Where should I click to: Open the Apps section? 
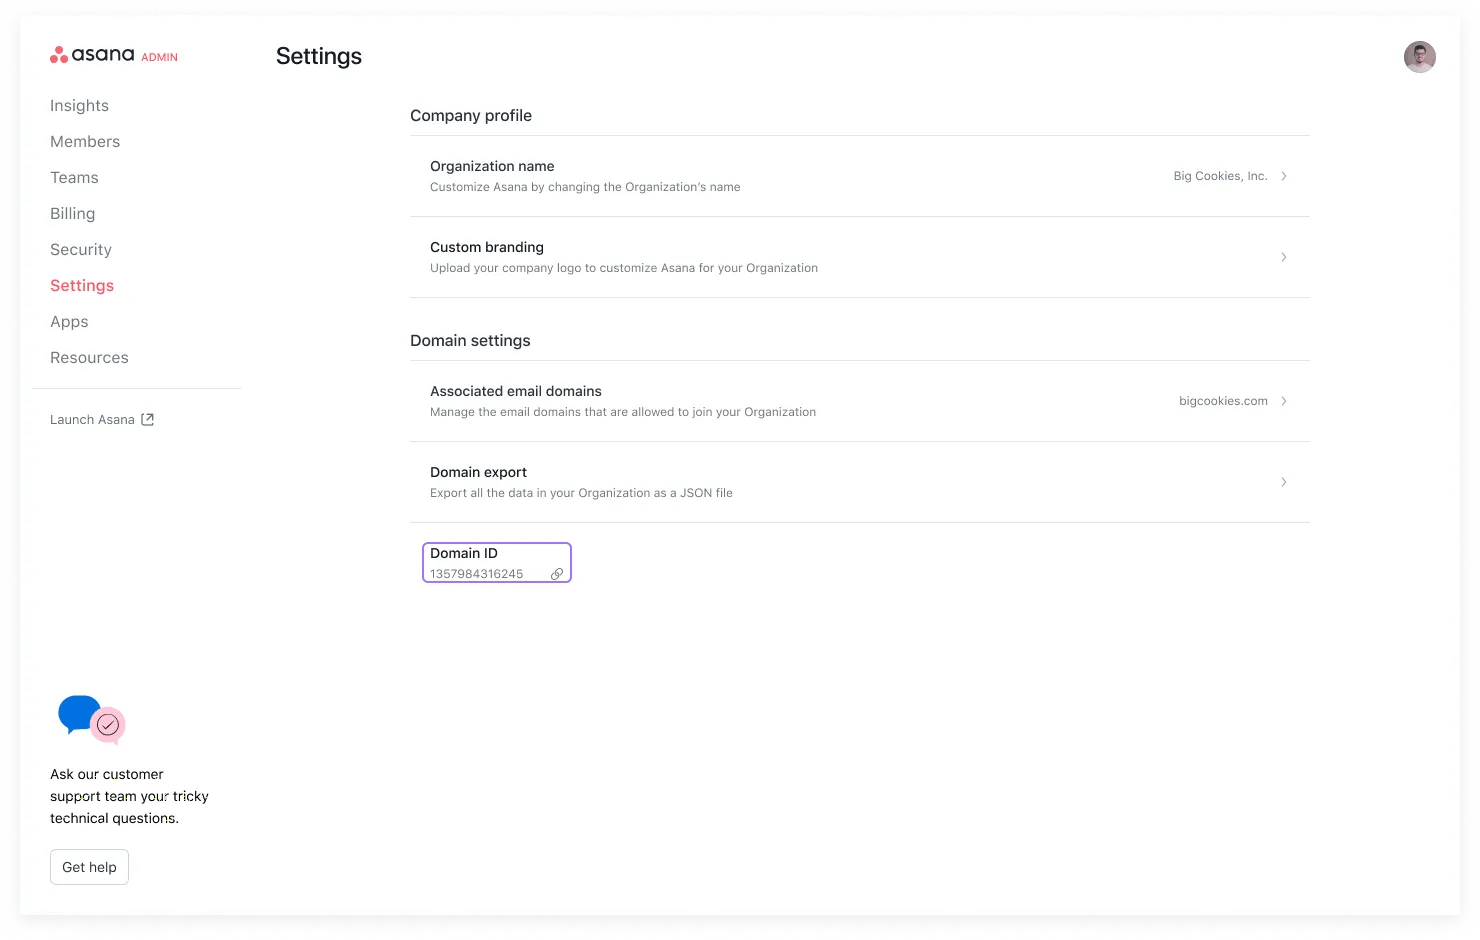coord(69,322)
